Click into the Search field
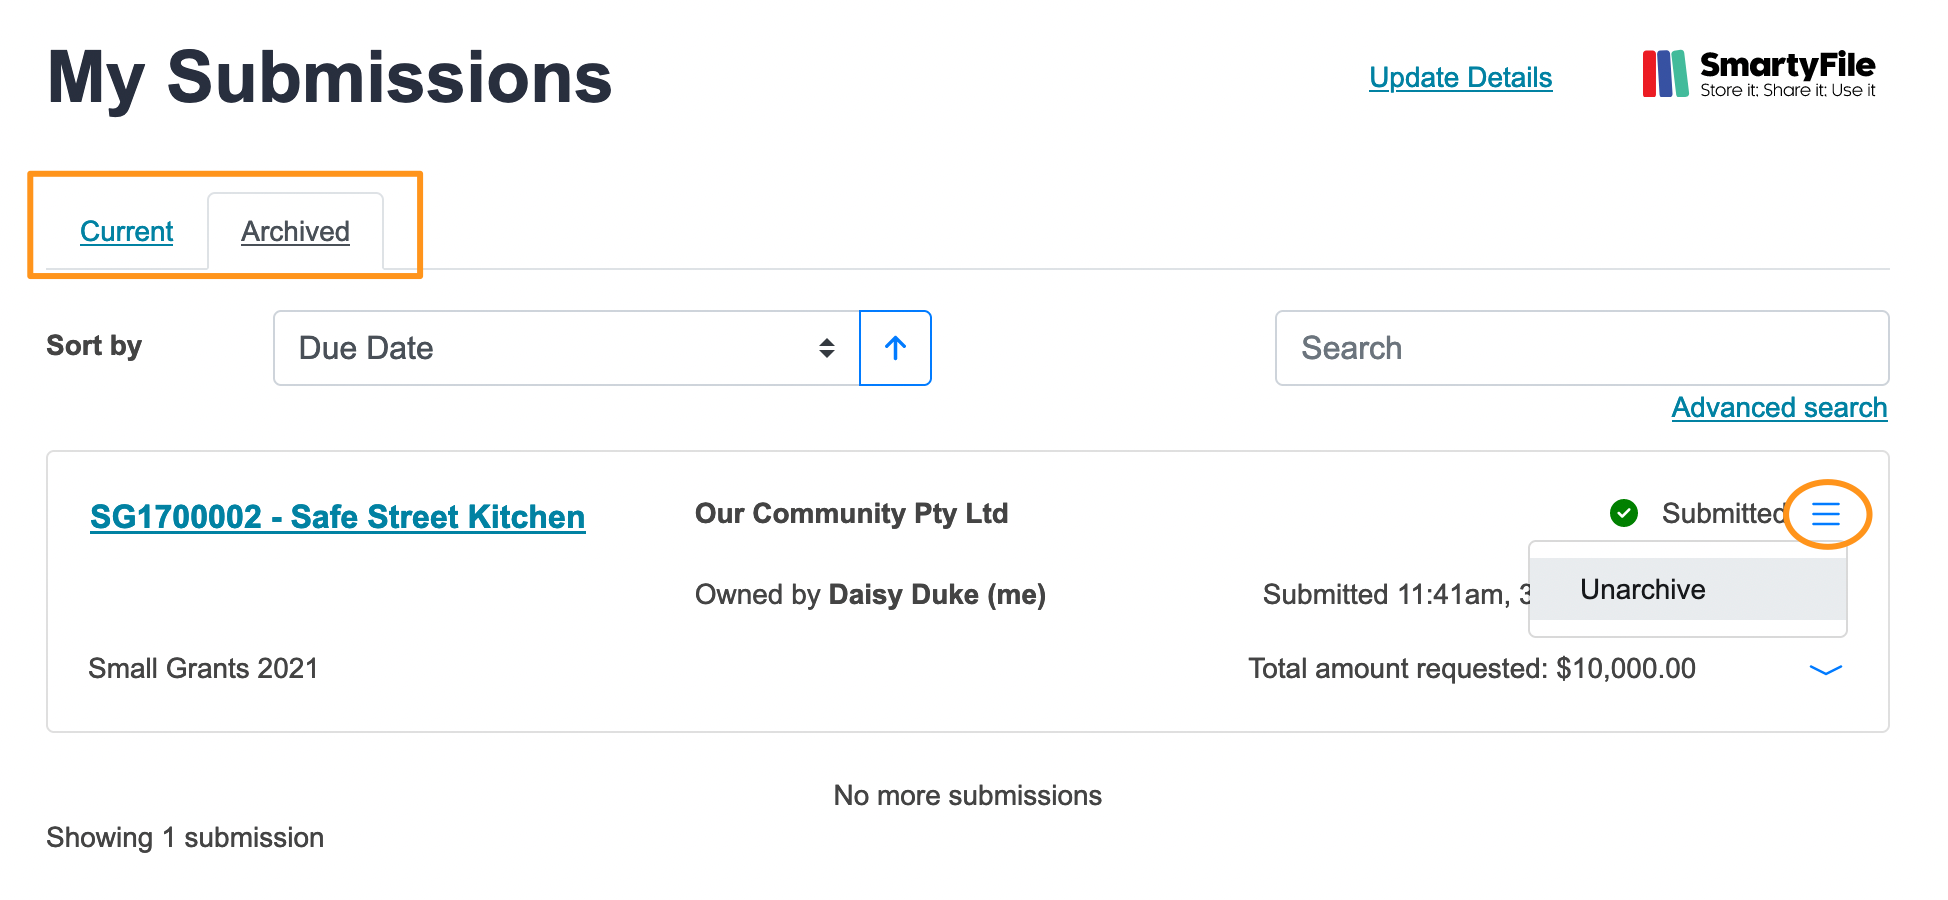1948x900 pixels. 1582,348
